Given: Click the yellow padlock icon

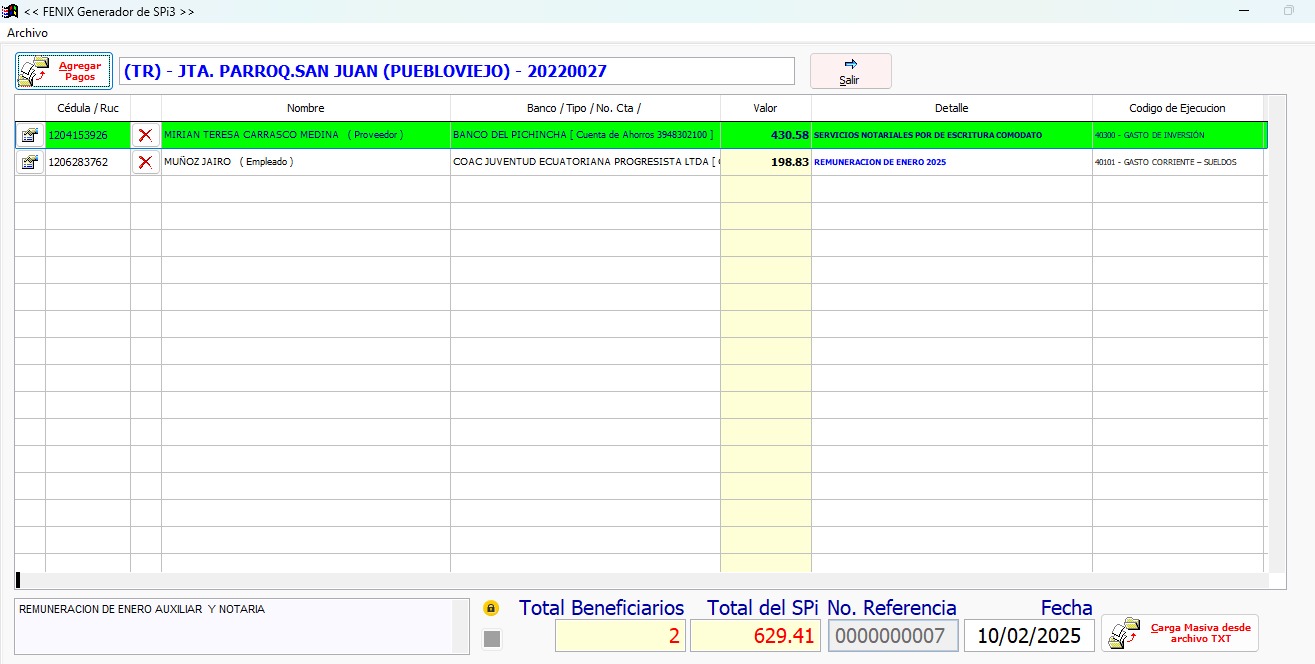Looking at the screenshot, I should click(491, 608).
